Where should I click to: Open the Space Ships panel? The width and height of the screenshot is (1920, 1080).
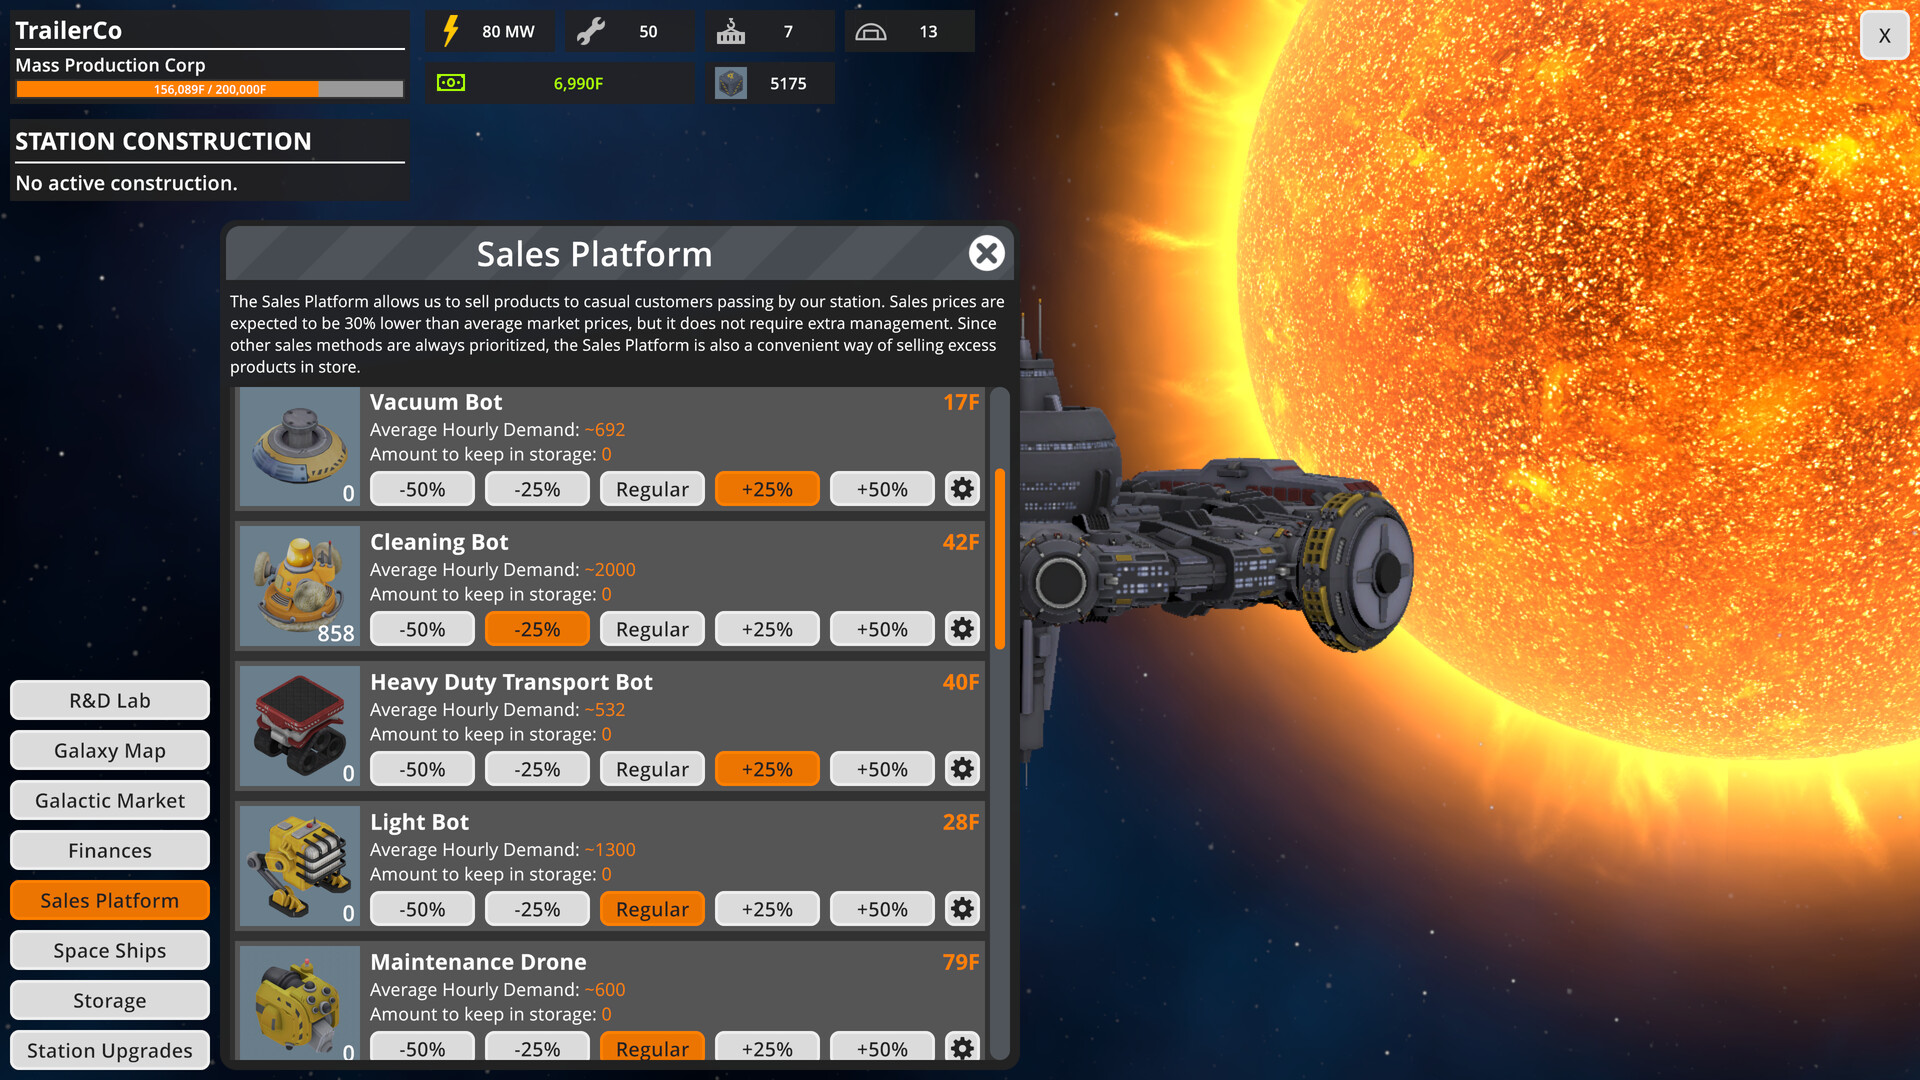pos(109,950)
